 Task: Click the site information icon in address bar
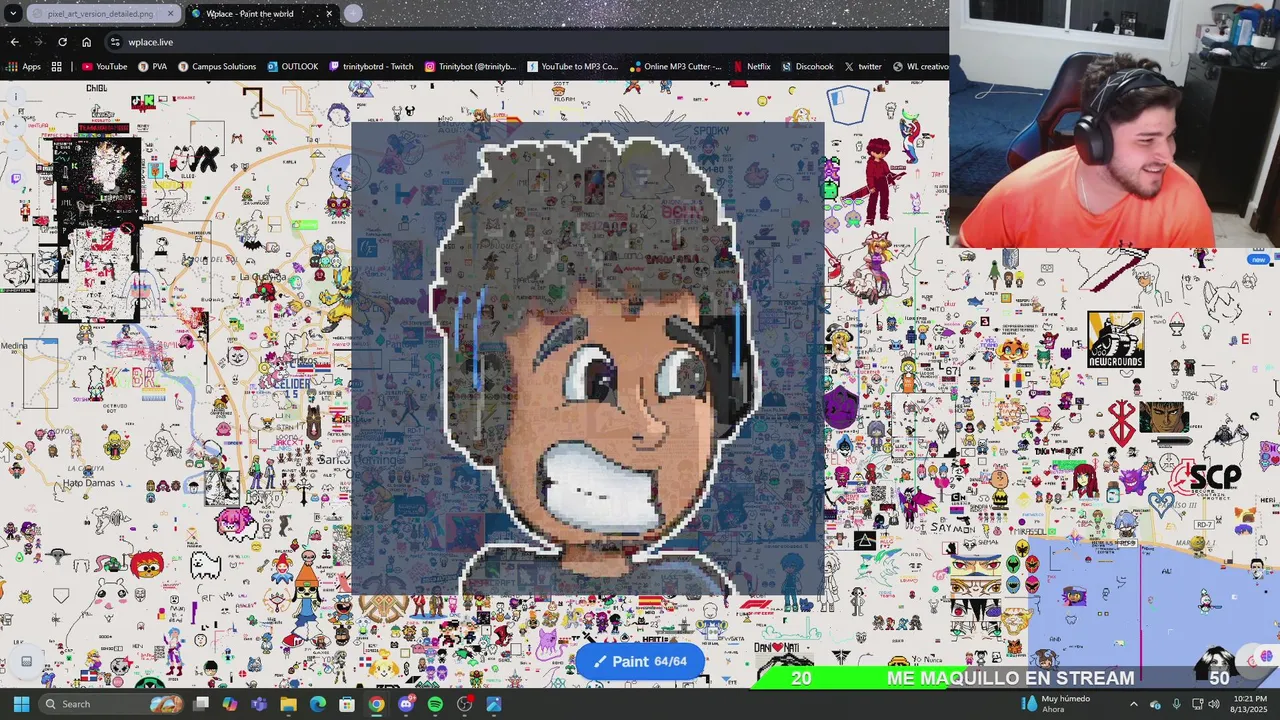[x=115, y=42]
